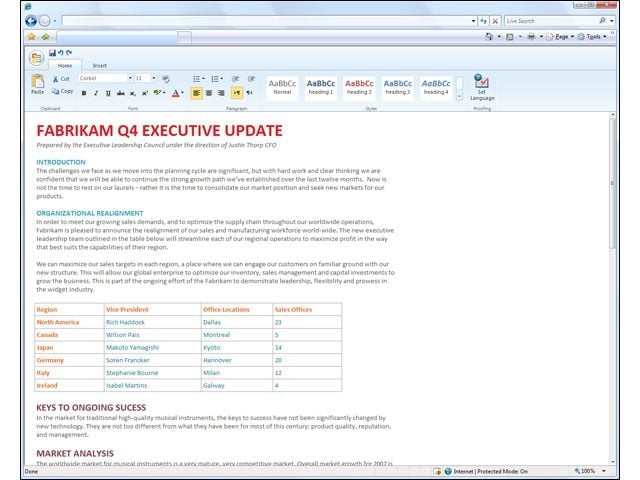Click the RSS feeds icon
The height and width of the screenshot is (480, 640).
[510, 37]
